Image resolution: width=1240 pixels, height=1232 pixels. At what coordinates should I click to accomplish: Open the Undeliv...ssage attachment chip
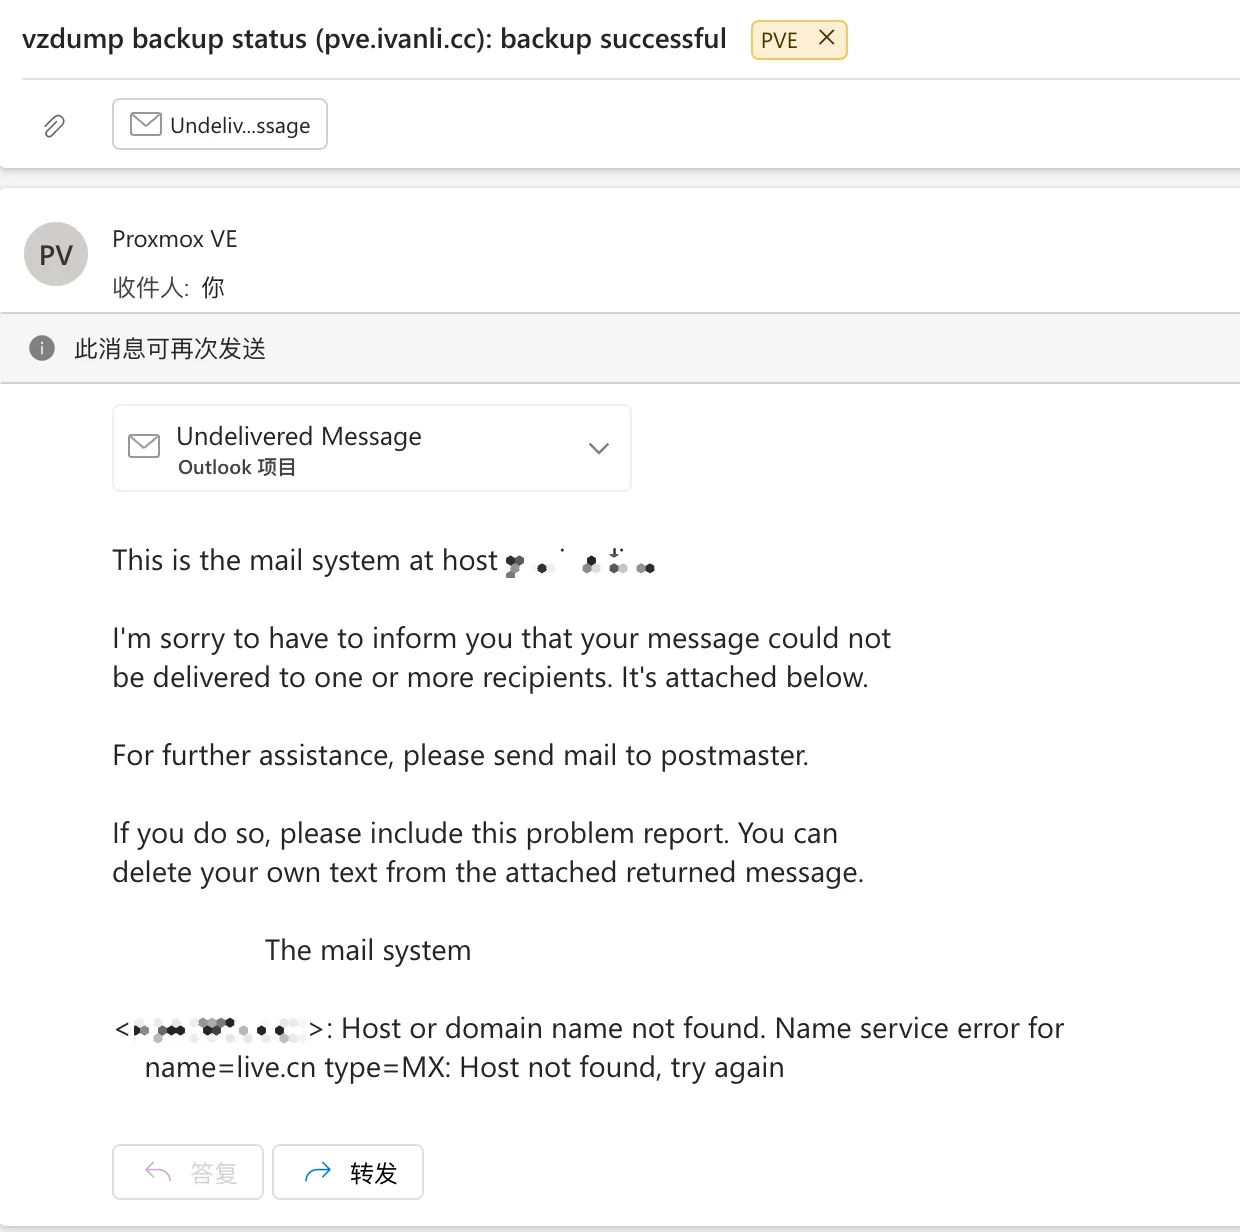pyautogui.click(x=220, y=124)
